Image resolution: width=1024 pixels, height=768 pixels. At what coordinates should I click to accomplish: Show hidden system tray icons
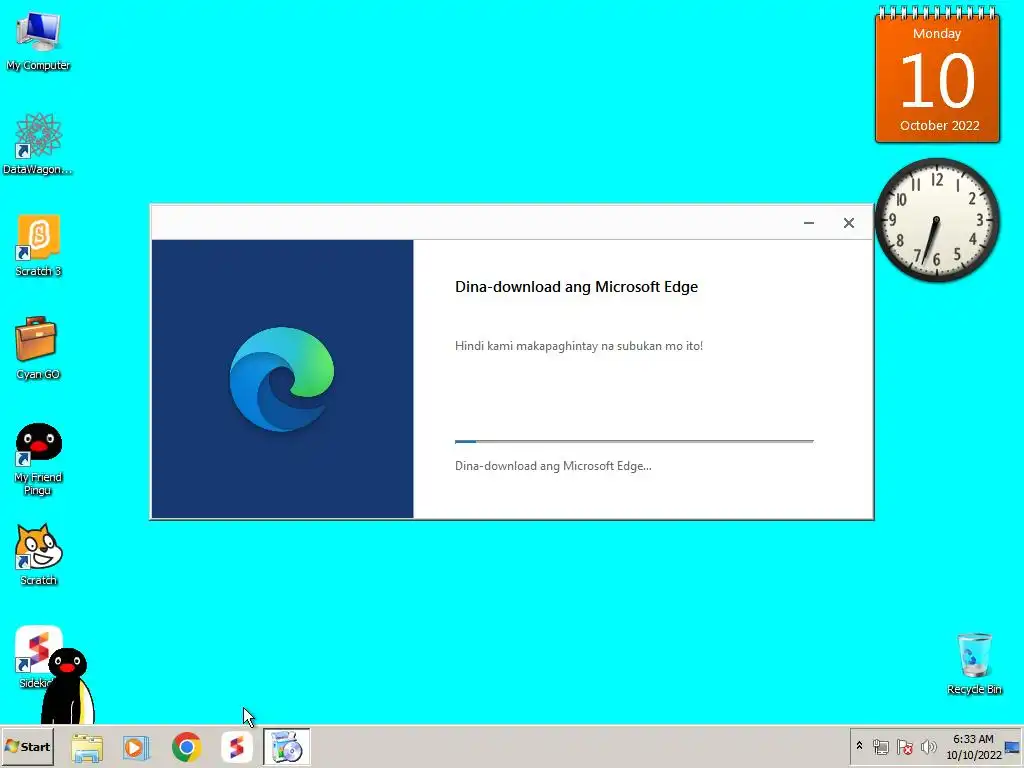[859, 746]
